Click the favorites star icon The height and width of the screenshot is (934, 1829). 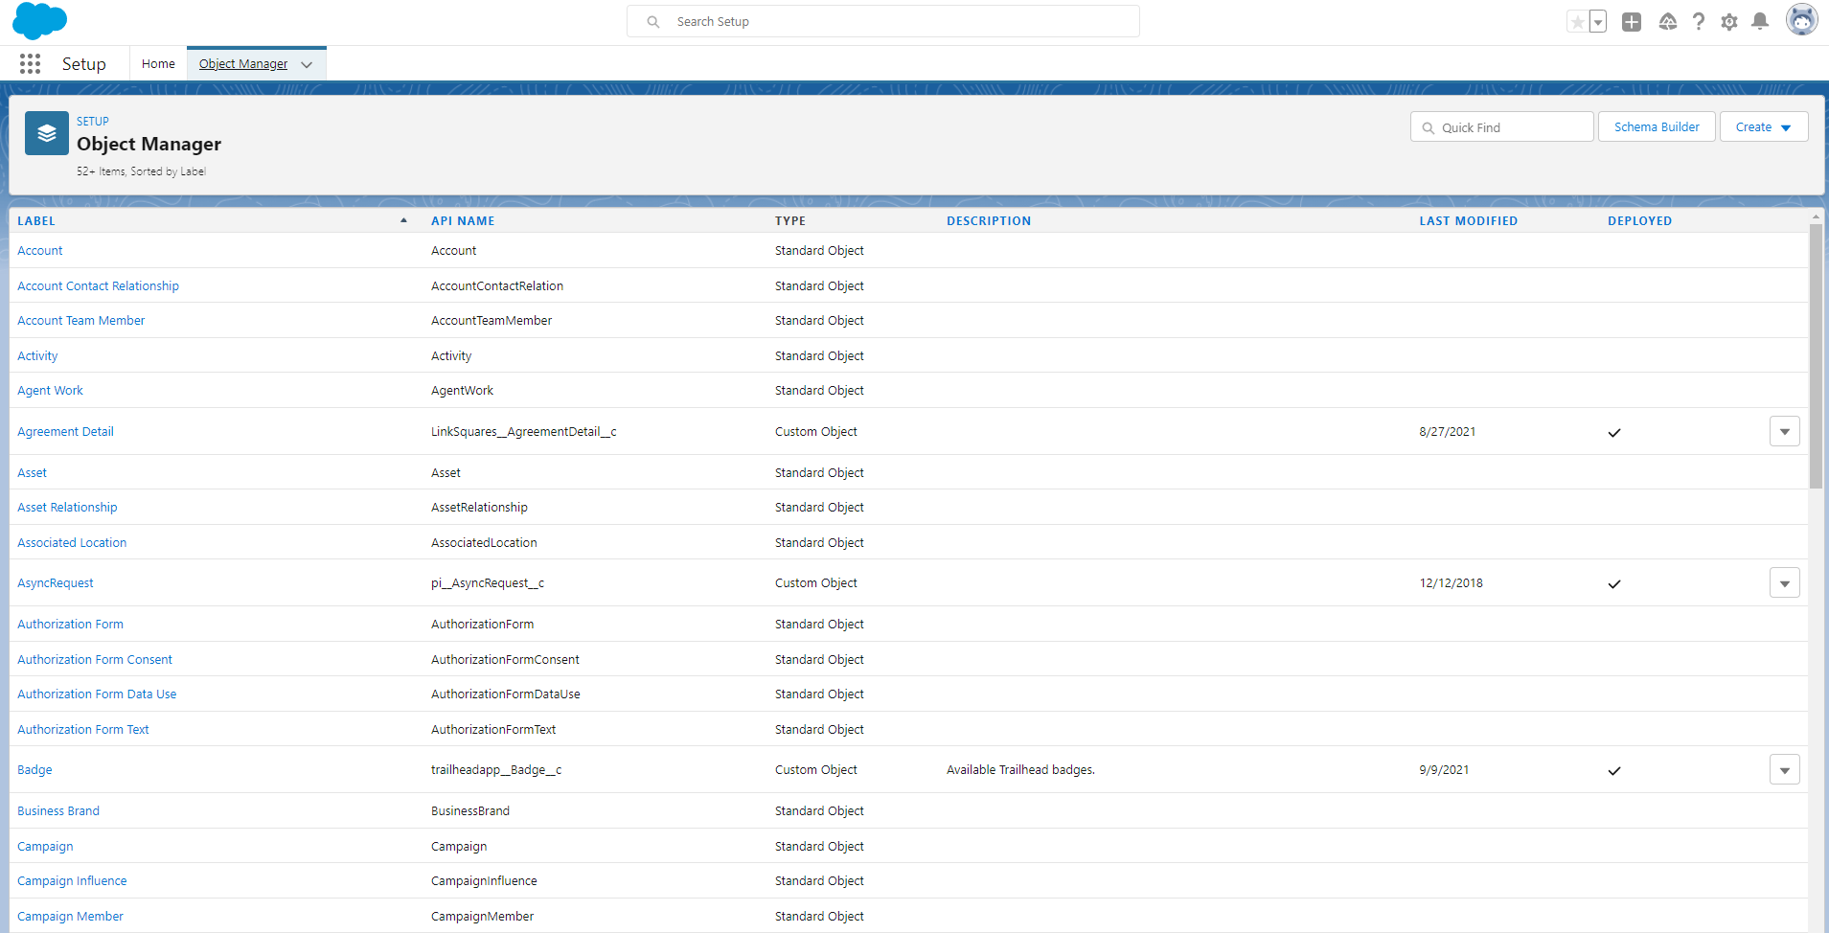(1577, 22)
